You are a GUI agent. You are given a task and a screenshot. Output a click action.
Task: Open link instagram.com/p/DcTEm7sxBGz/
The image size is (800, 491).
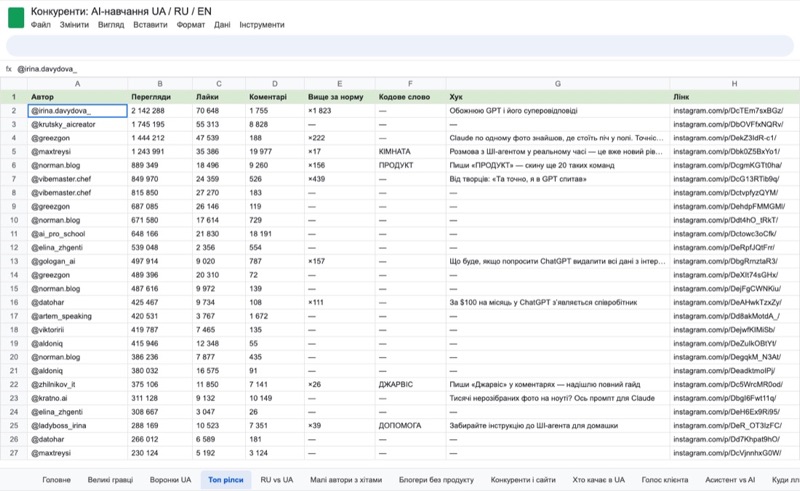728,111
